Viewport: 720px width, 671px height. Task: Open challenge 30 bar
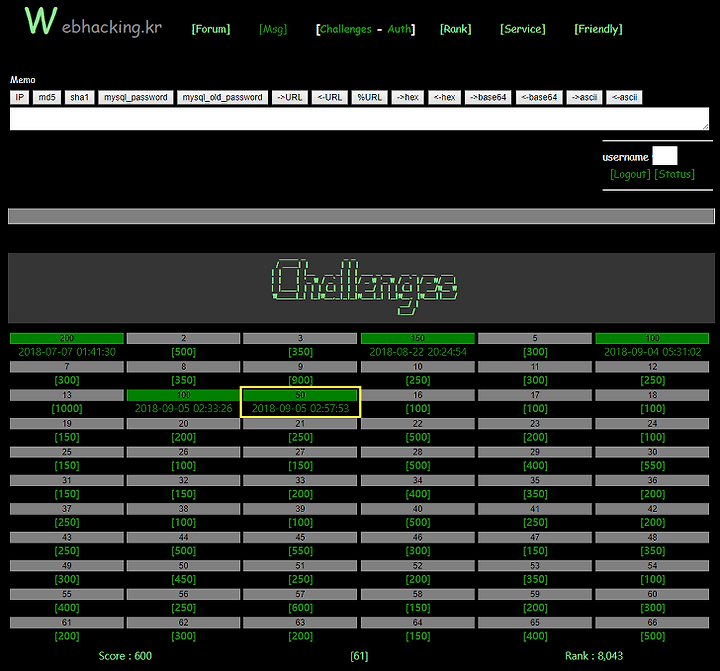coord(652,452)
